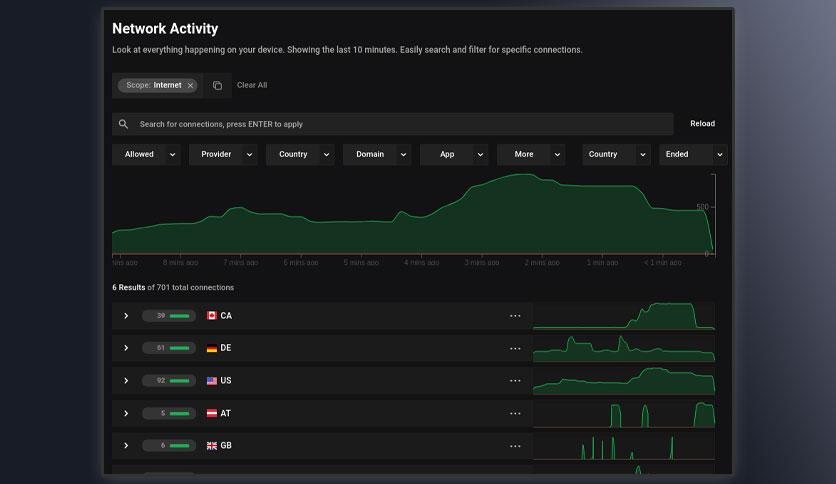Open the three-dot menu for DE
Viewport: 836px width, 484px height.
tap(515, 348)
